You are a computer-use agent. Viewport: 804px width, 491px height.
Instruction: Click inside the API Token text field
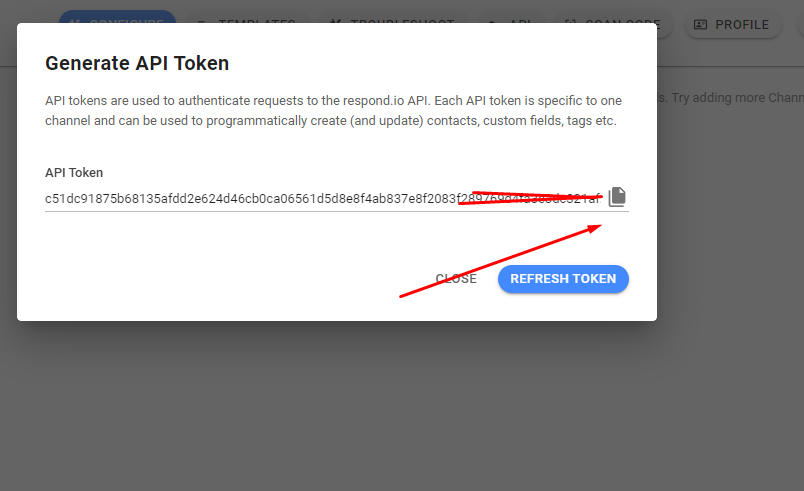pyautogui.click(x=323, y=198)
